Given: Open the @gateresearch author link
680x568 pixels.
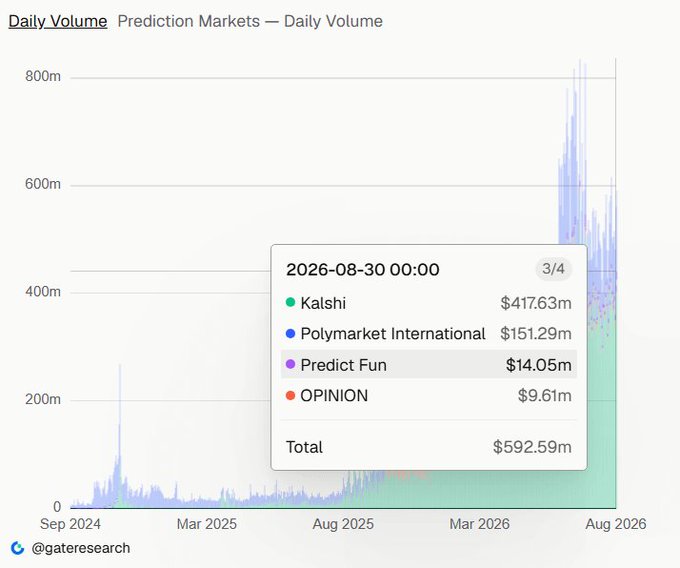Looking at the screenshot, I should pos(81,548).
